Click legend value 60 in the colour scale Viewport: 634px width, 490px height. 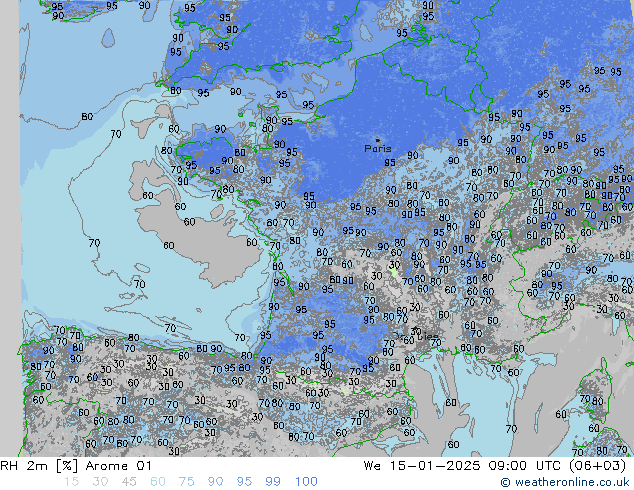click(158, 482)
